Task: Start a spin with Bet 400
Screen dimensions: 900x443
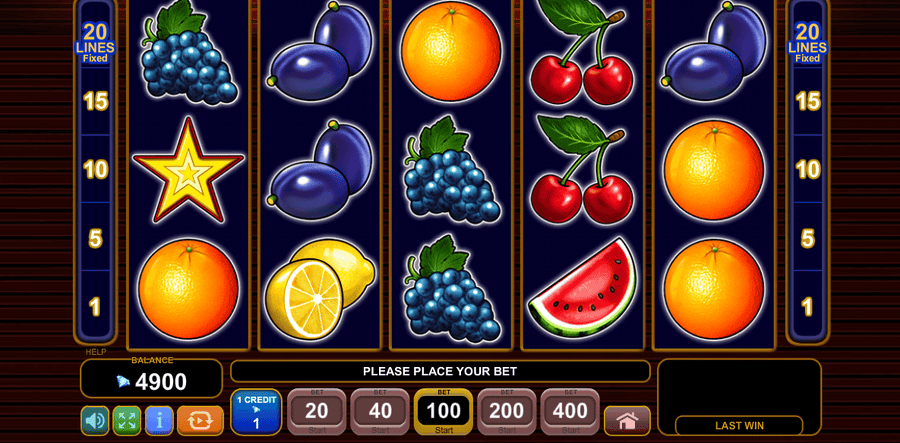Action: pos(570,411)
